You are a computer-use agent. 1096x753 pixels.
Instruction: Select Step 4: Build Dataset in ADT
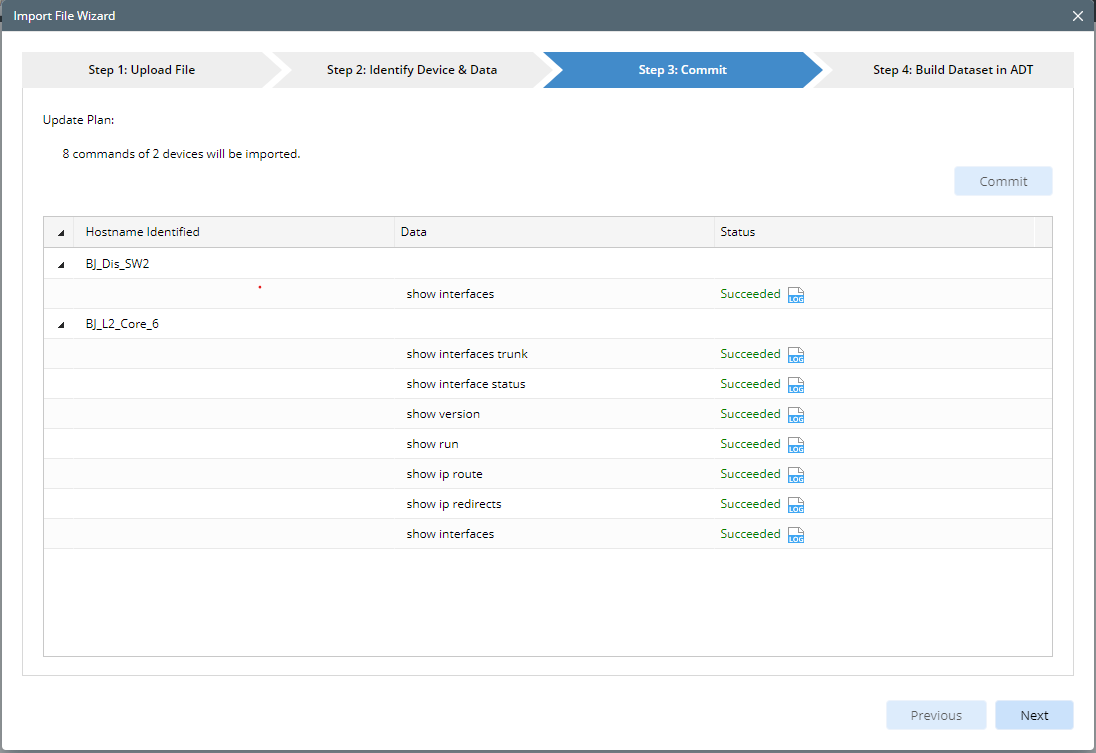[x=952, y=70]
